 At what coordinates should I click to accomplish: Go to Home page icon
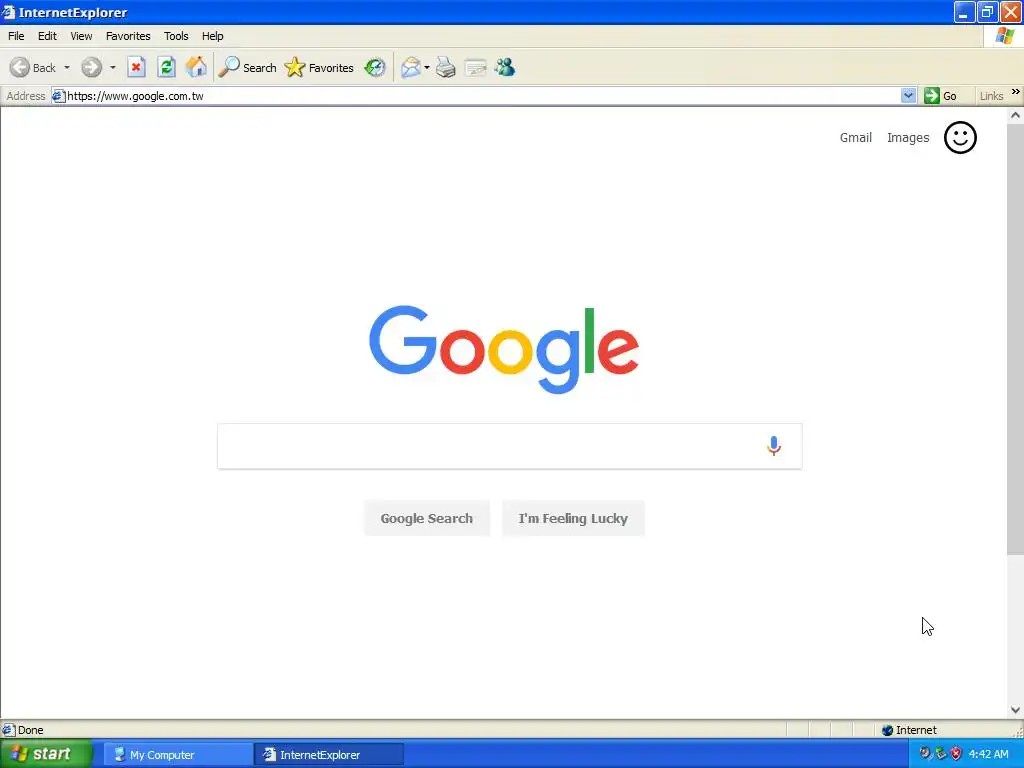(196, 67)
